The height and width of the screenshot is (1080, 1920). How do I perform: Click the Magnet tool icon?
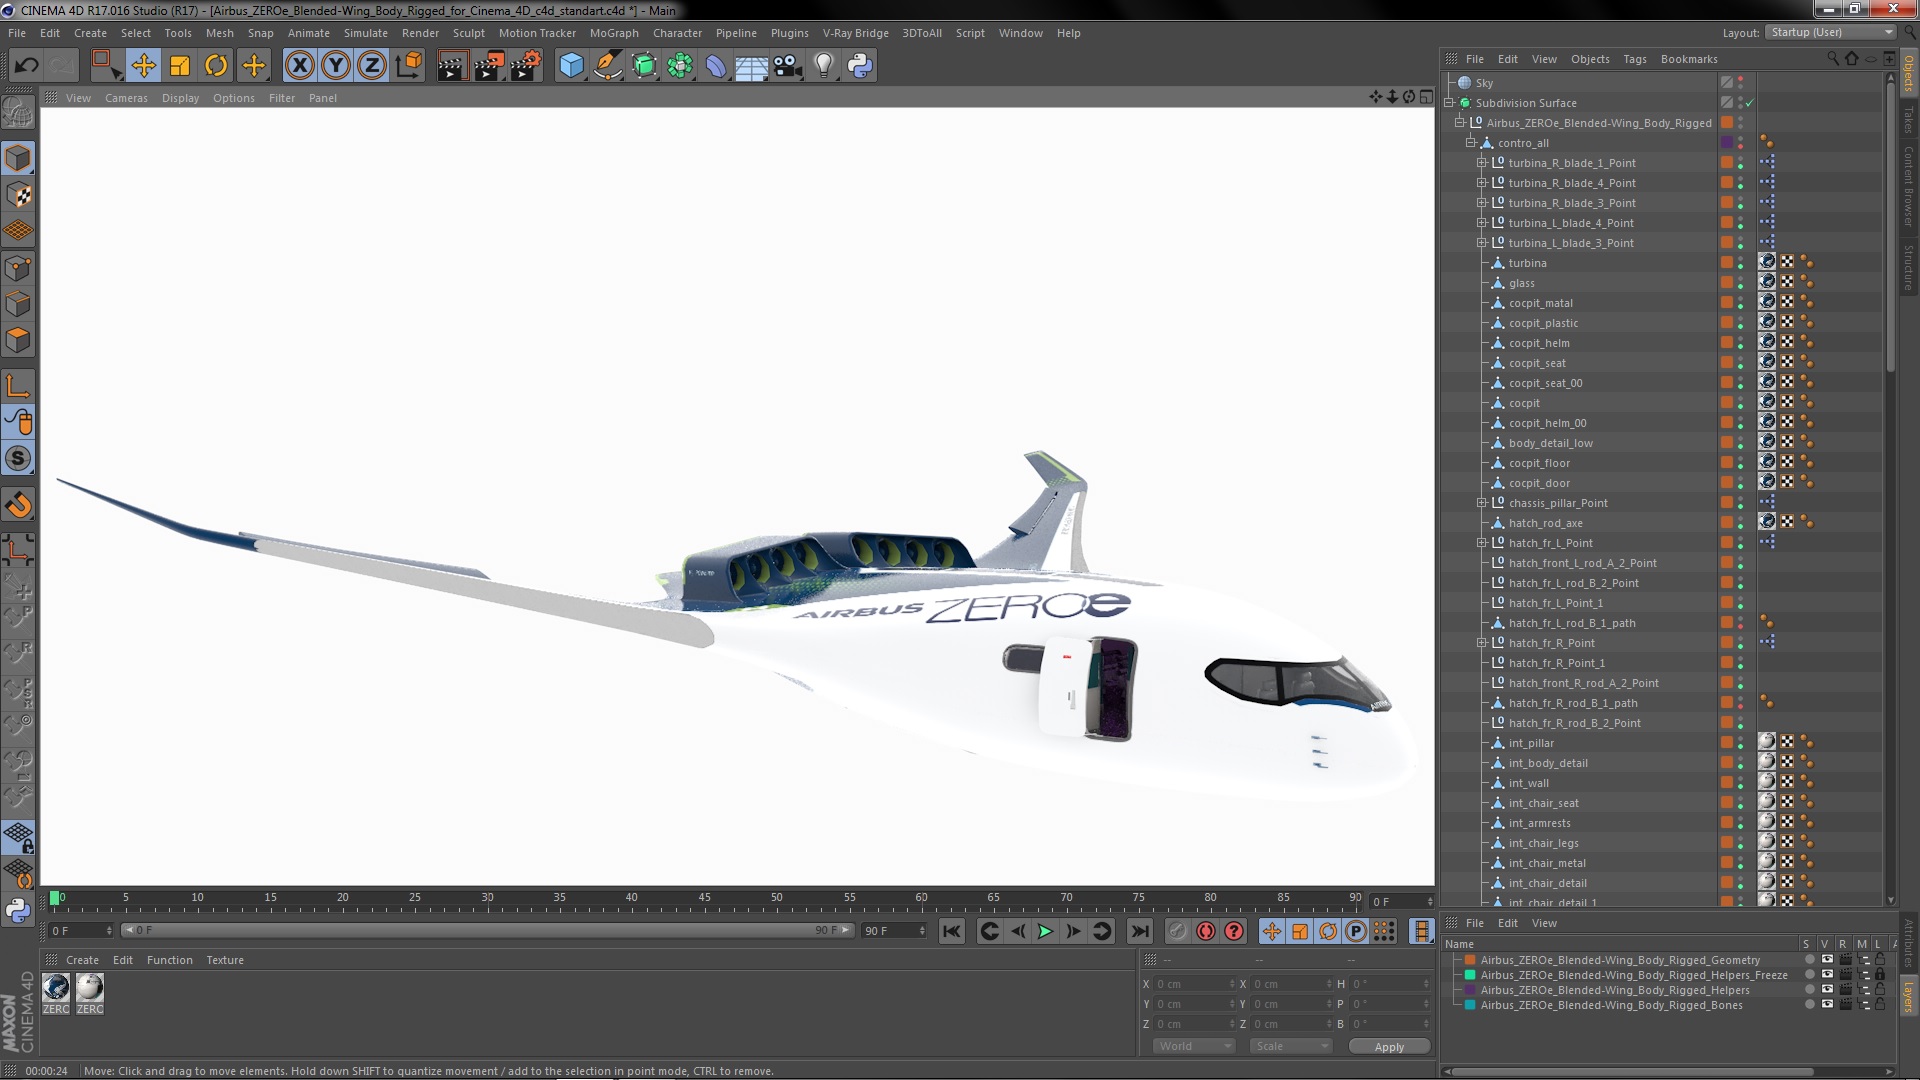tap(18, 505)
